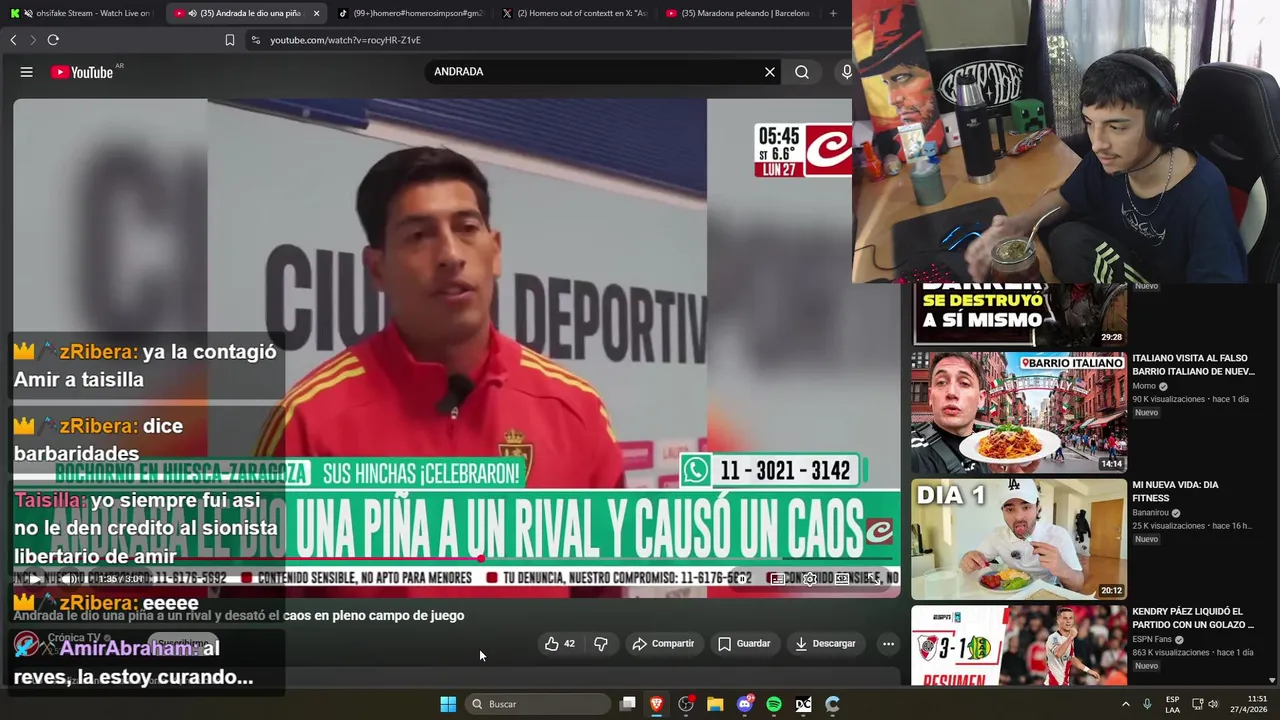Viewport: 1280px width, 720px height.
Task: Open the Bananirou channel link
Action: point(1150,513)
